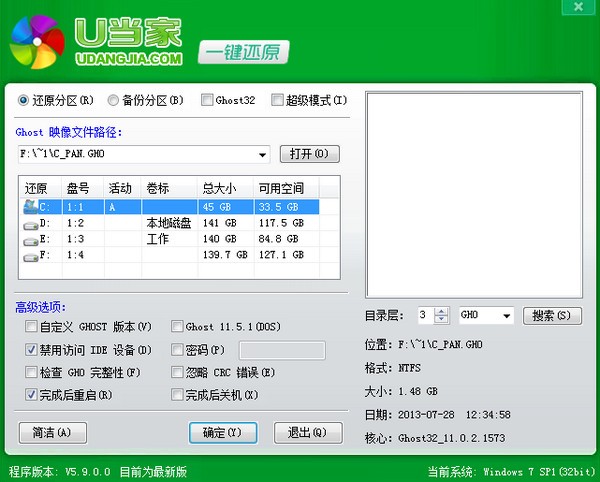Uncheck 完成后重启(R) option
This screenshot has height=482, width=600.
click(x=31, y=394)
